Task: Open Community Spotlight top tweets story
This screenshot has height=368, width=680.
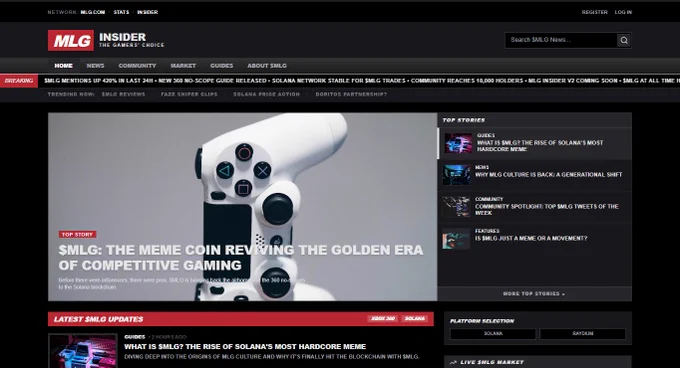Action: pyautogui.click(x=546, y=210)
